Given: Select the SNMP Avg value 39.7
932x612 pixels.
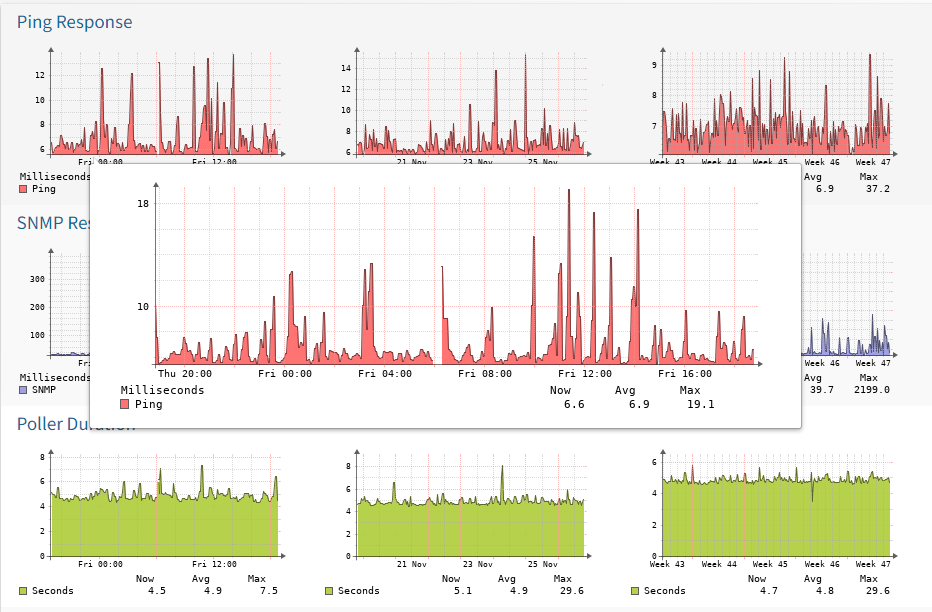Looking at the screenshot, I should 822,390.
